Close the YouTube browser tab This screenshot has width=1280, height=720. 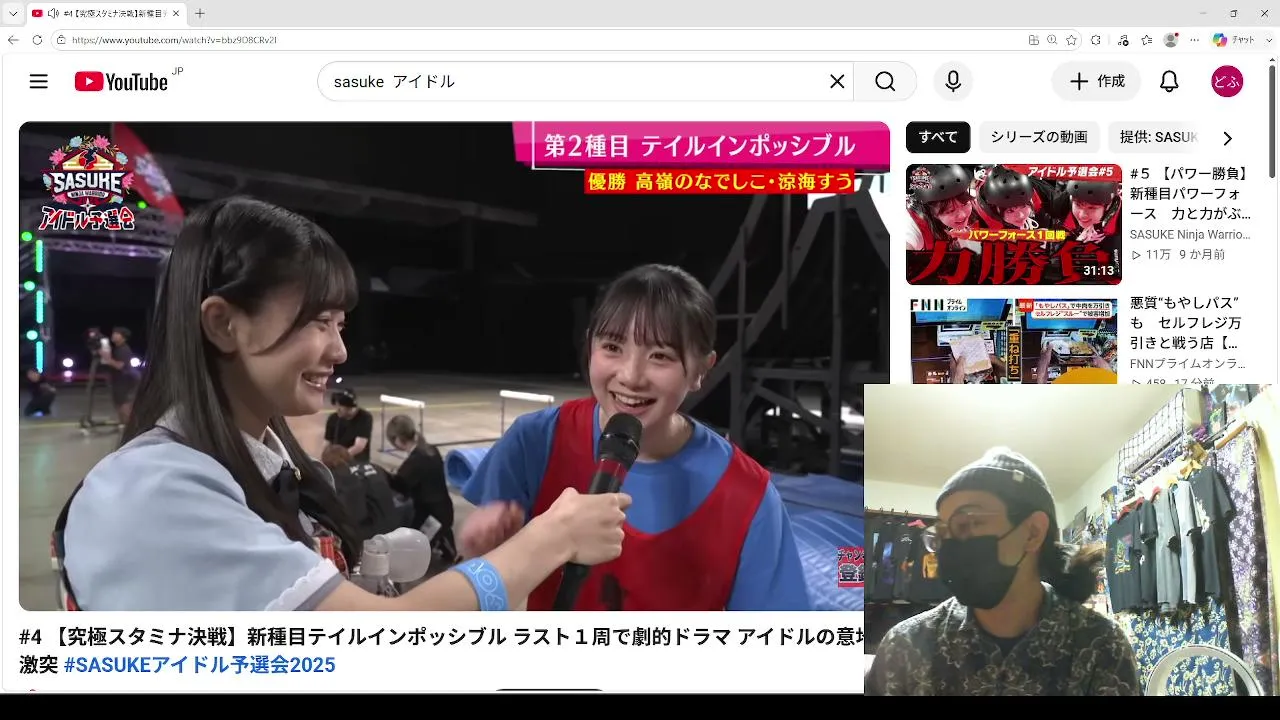[176, 14]
